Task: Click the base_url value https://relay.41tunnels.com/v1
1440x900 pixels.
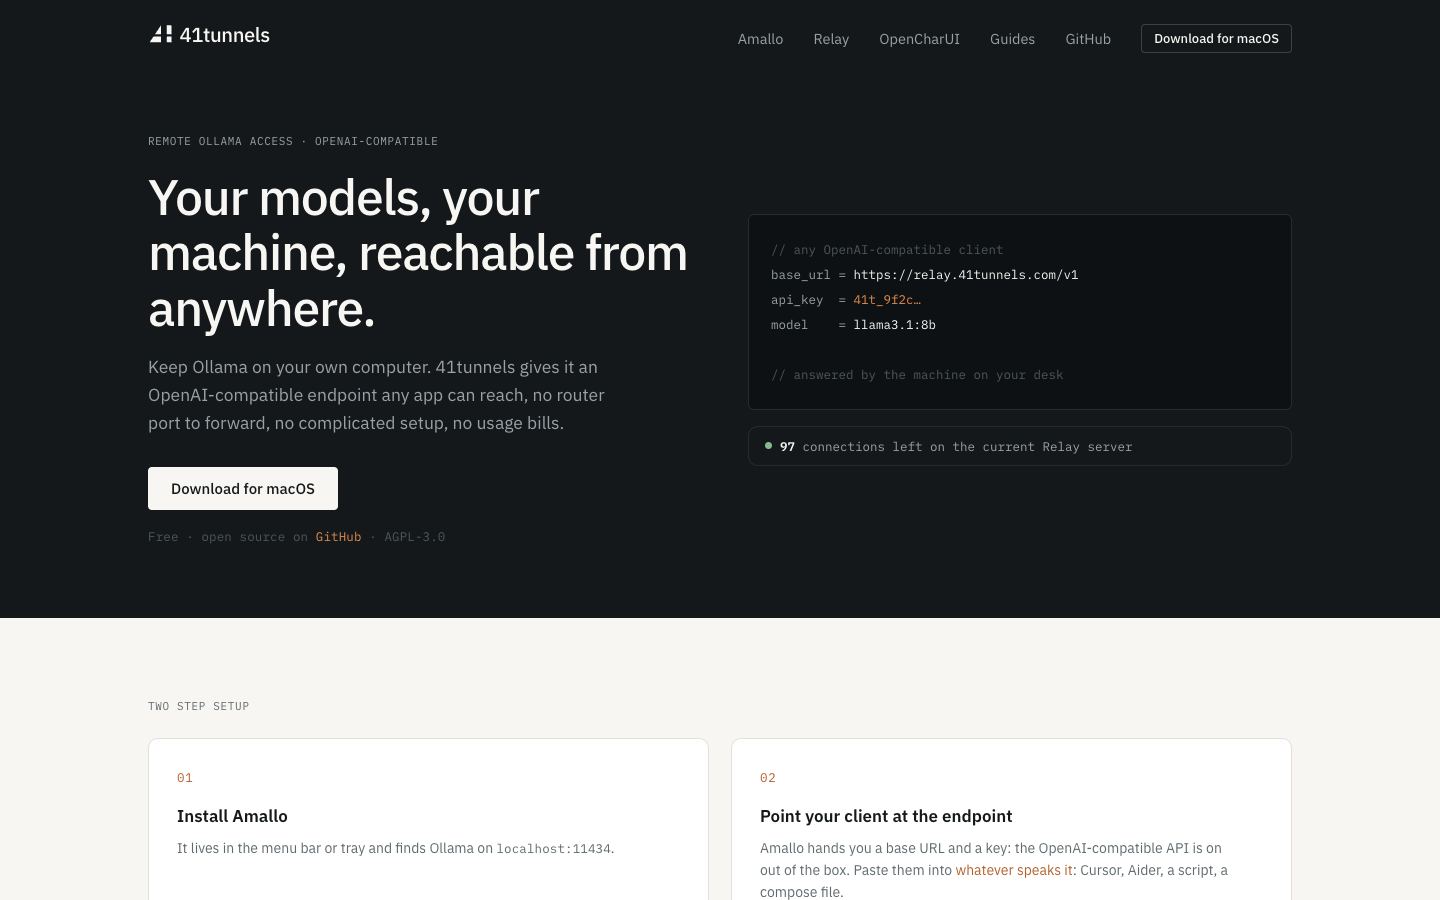Action: (x=966, y=275)
